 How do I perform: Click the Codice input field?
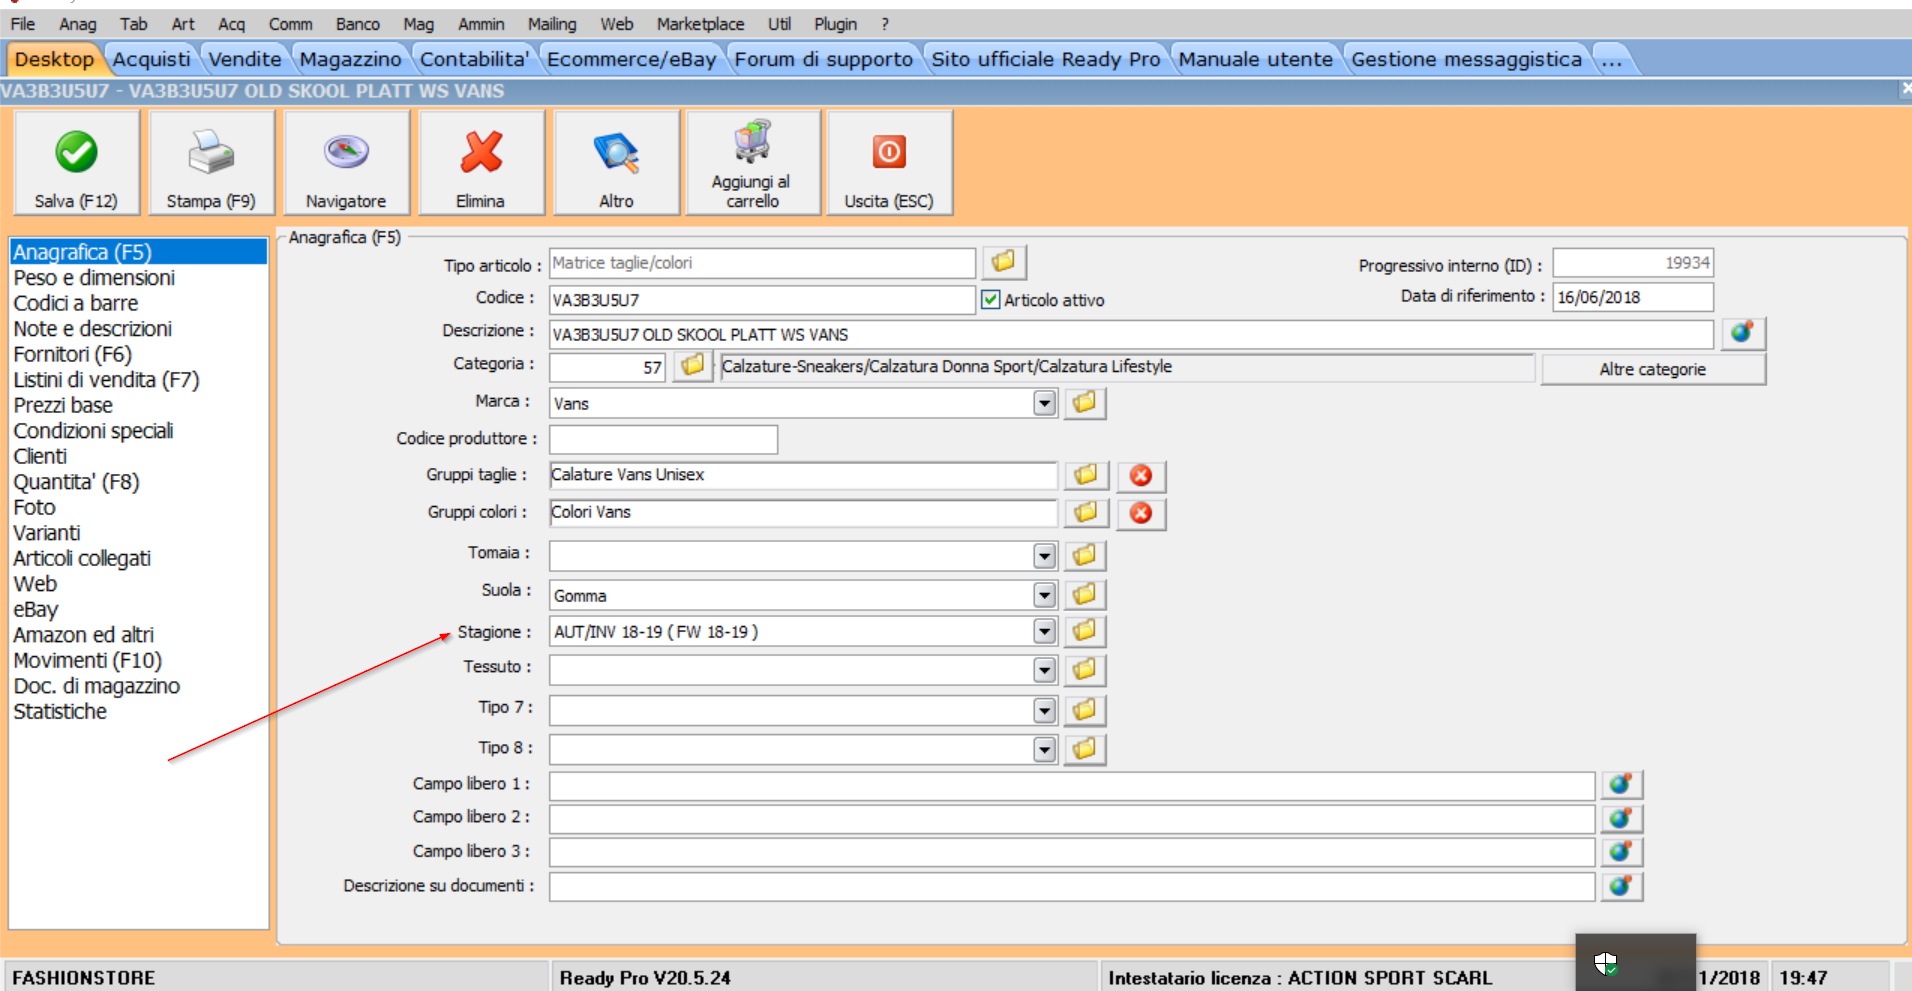tap(762, 300)
